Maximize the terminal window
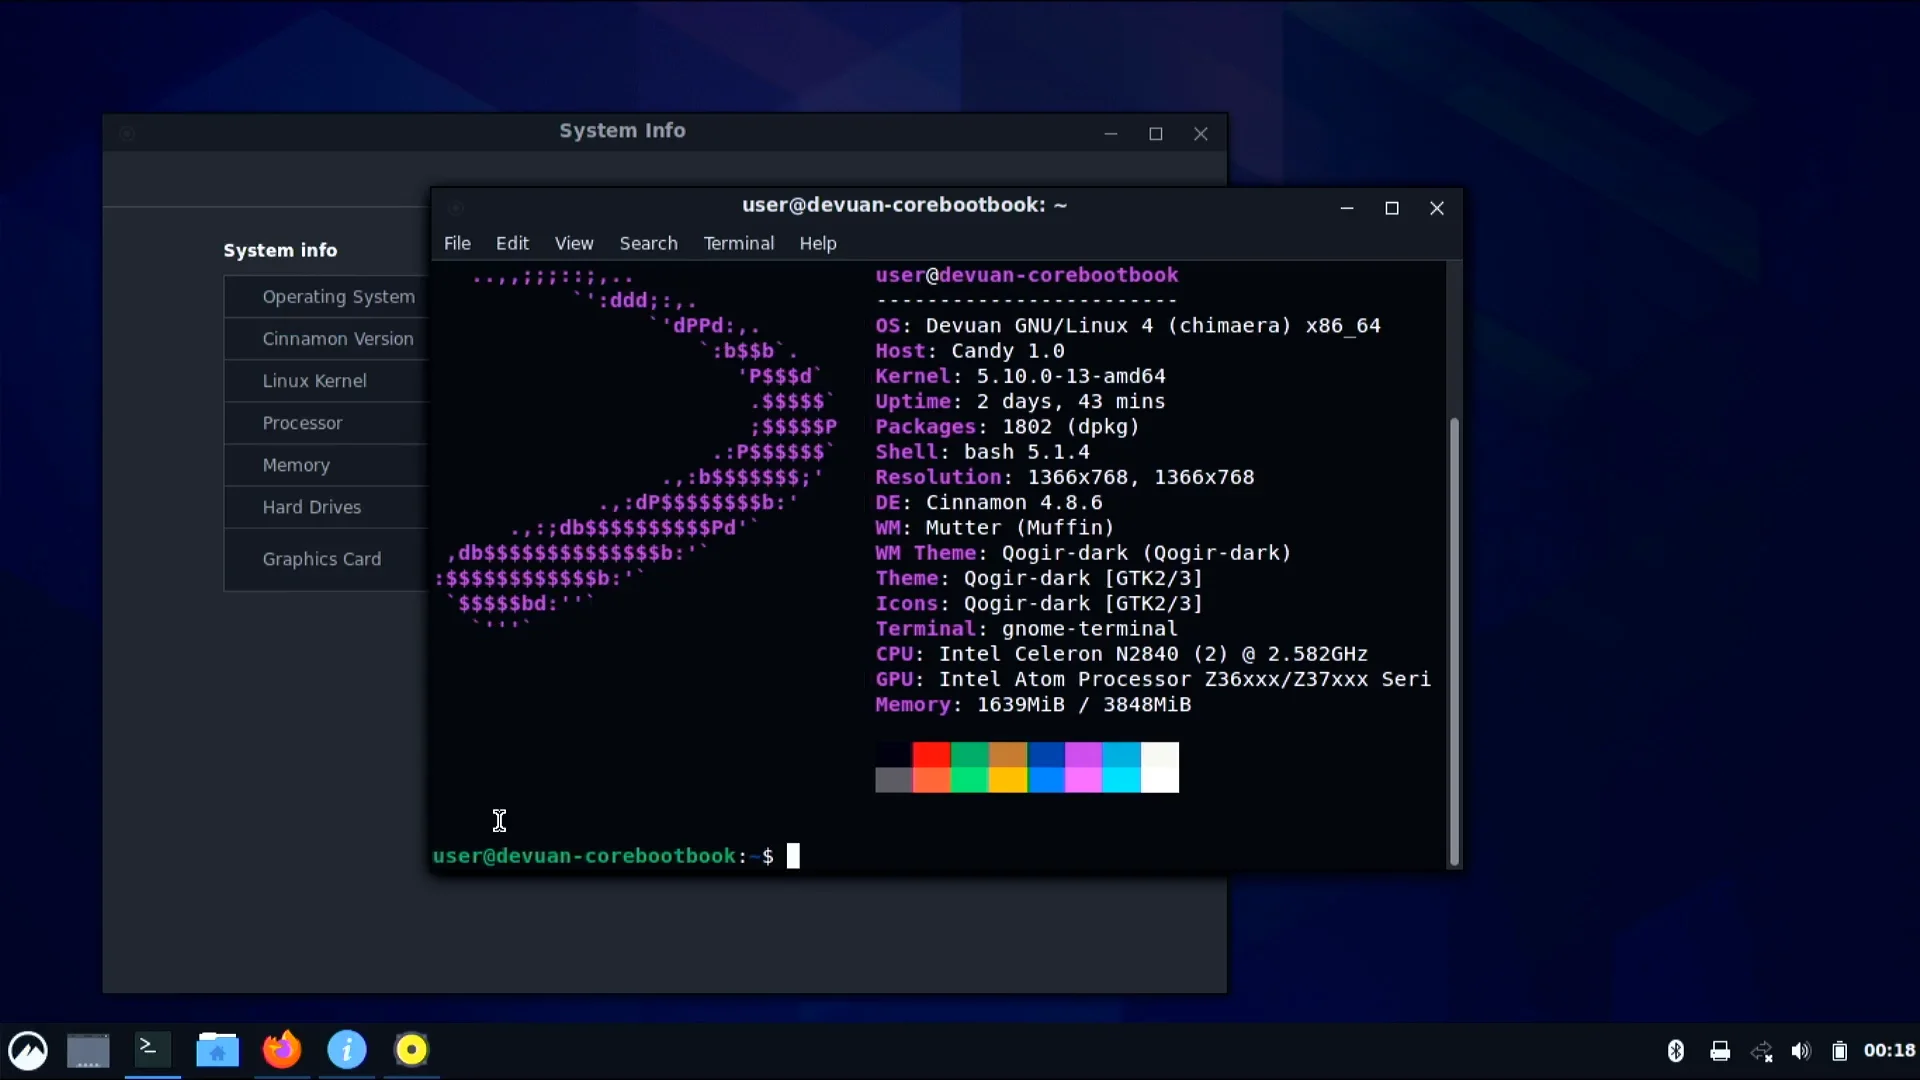 tap(1392, 208)
